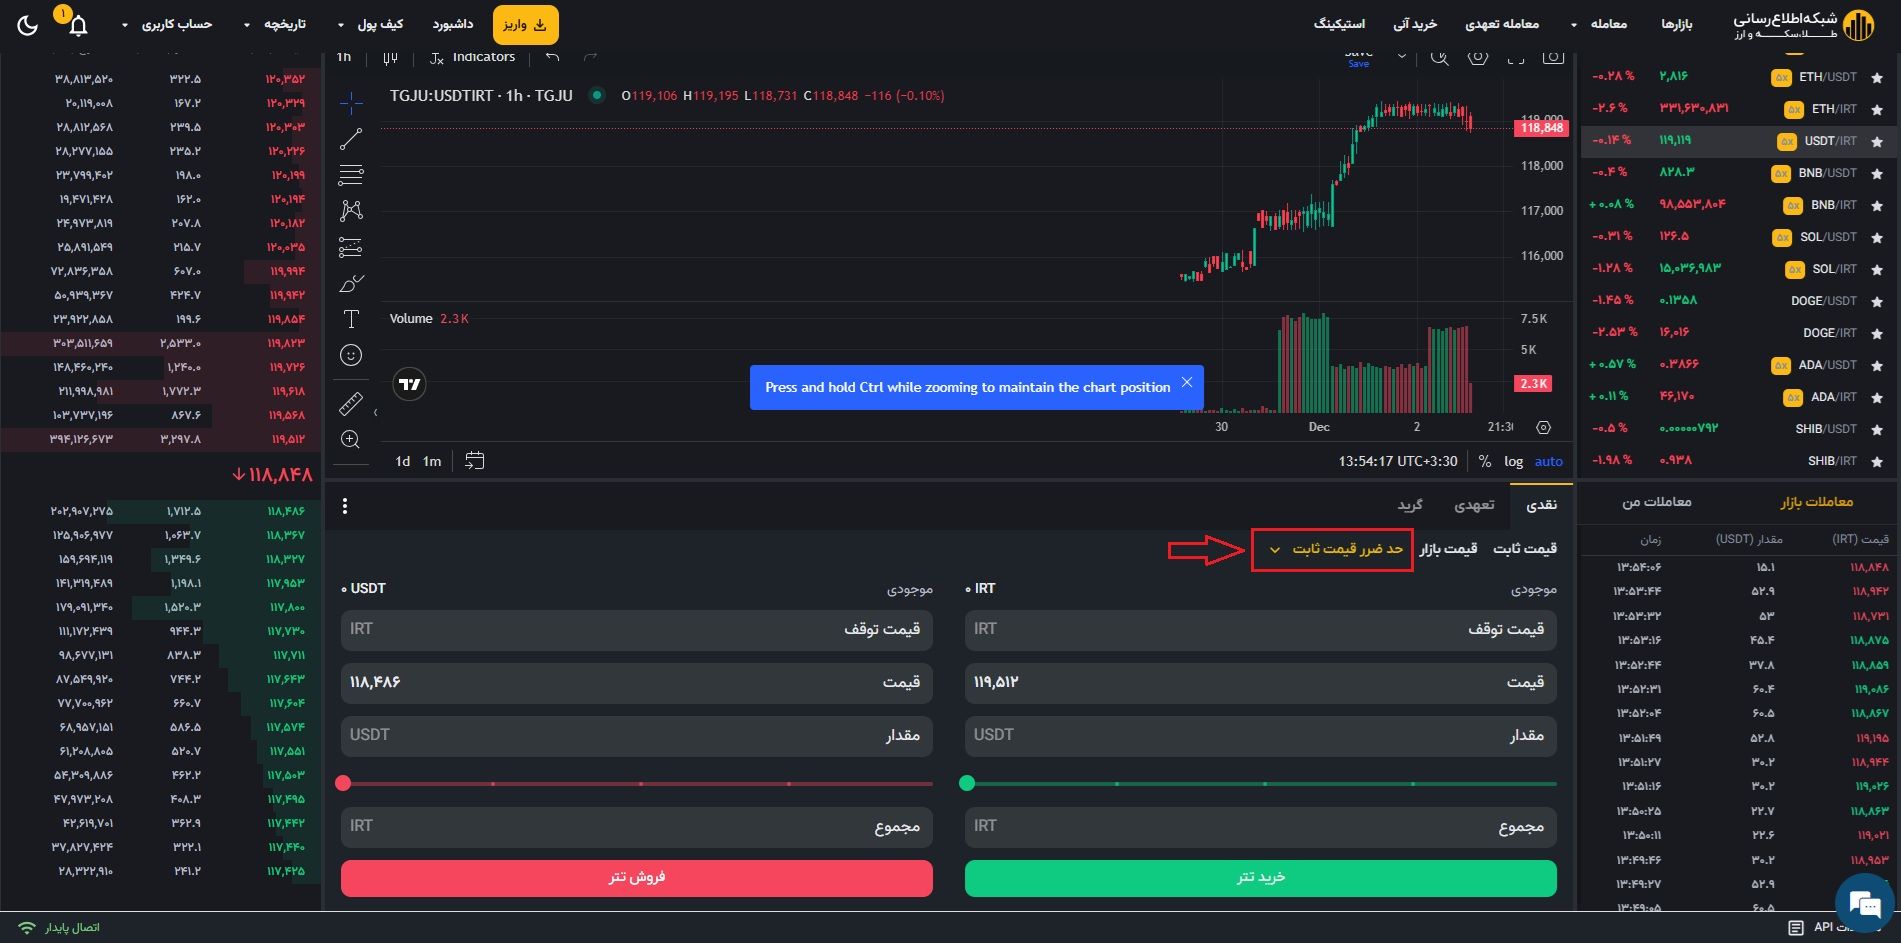Click the green buy amount slider handle

coord(967,783)
